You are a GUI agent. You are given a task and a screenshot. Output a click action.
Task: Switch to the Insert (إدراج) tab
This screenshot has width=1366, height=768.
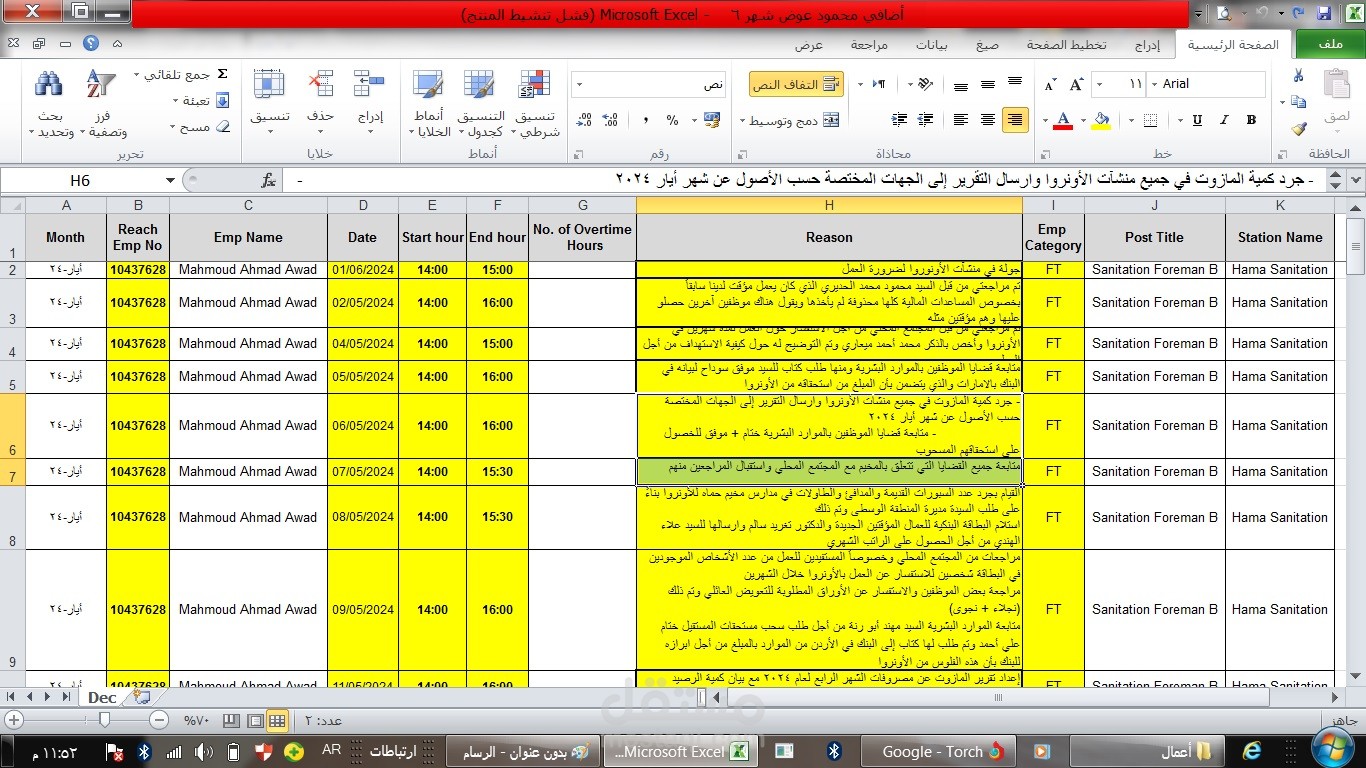(1146, 45)
